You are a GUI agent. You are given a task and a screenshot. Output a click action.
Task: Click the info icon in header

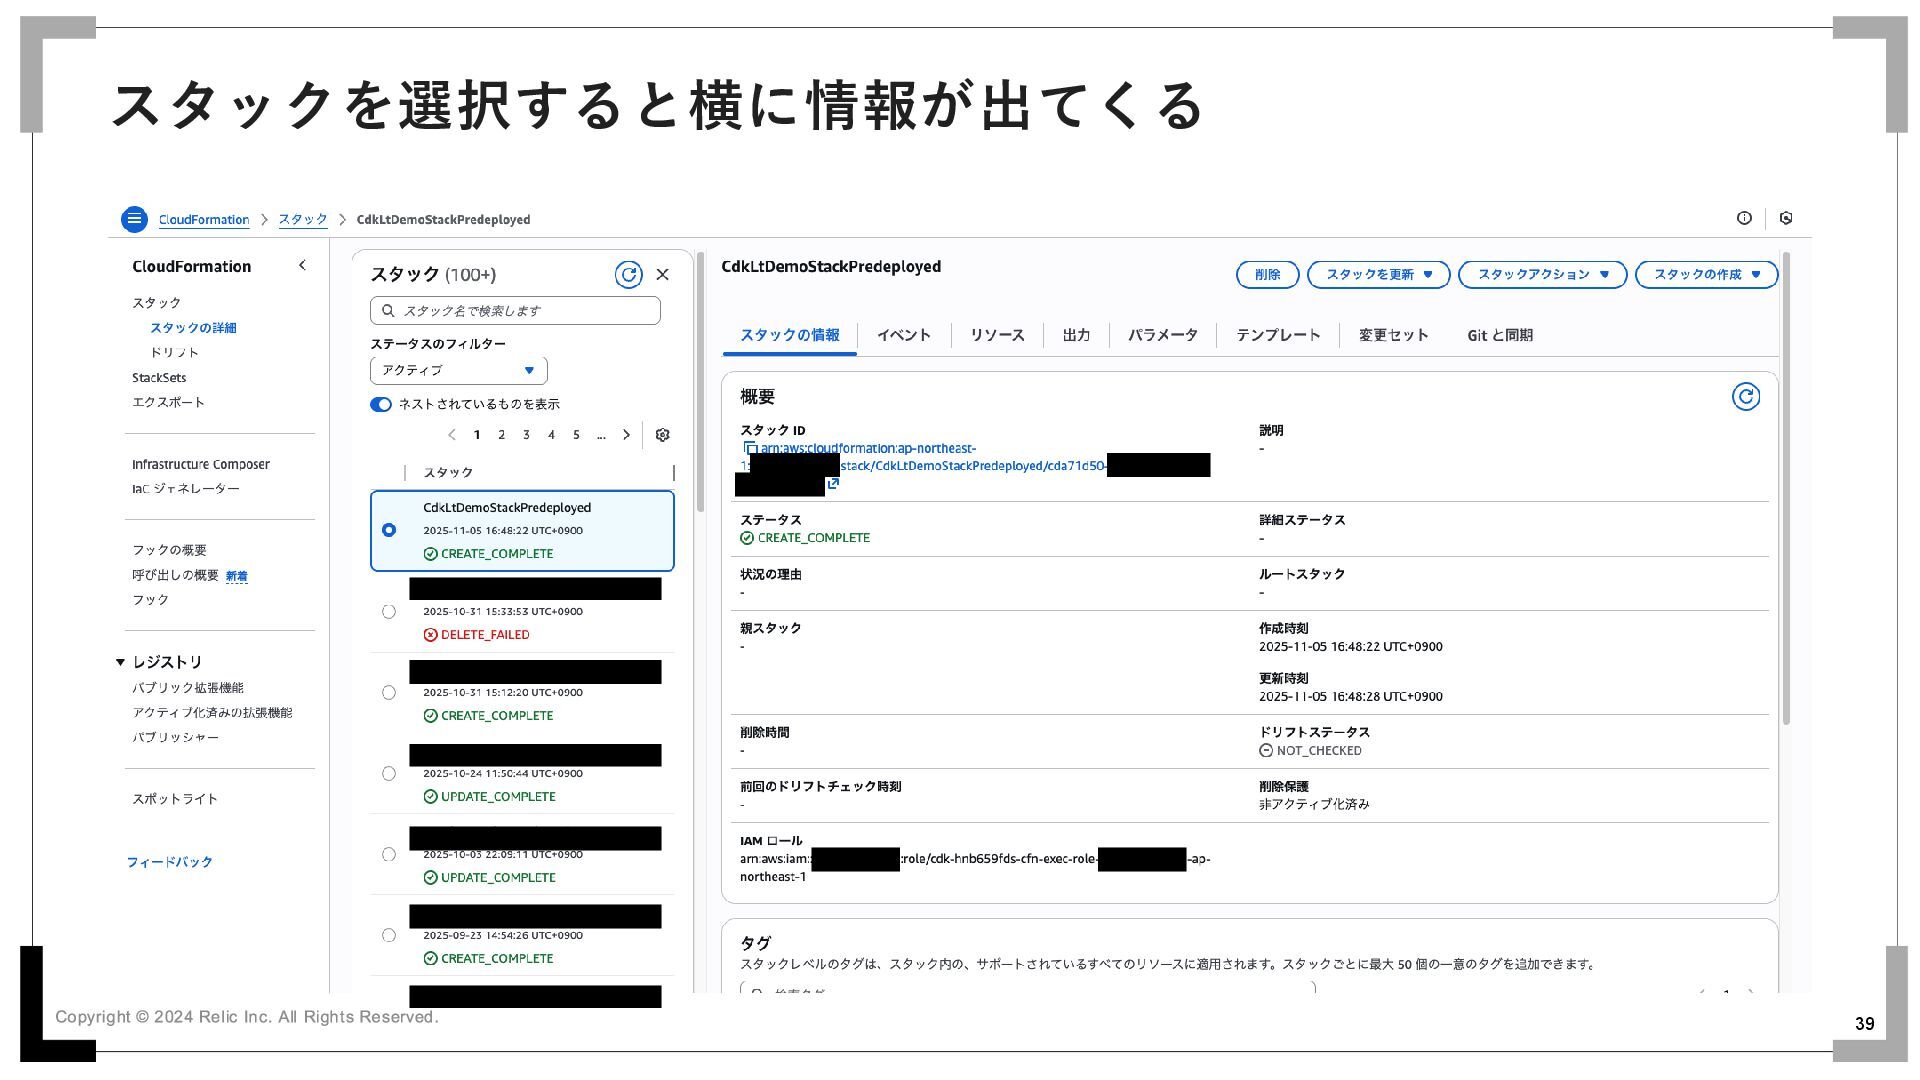click(1744, 218)
